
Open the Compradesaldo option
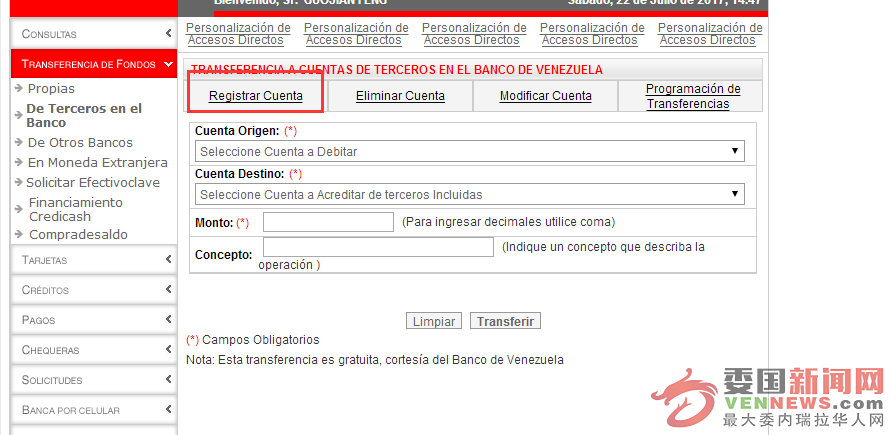(x=78, y=235)
